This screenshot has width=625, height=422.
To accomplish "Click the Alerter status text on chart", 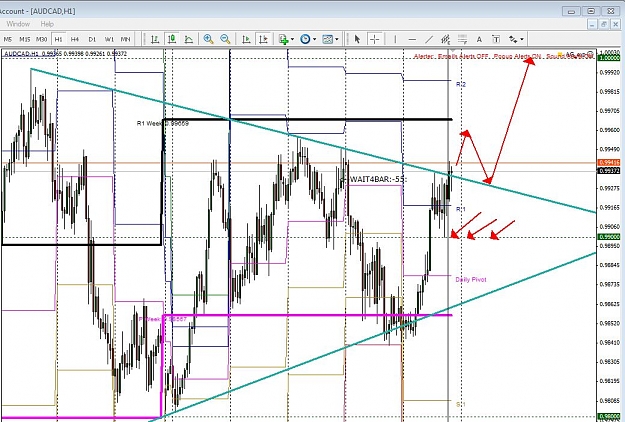I will [x=503, y=56].
